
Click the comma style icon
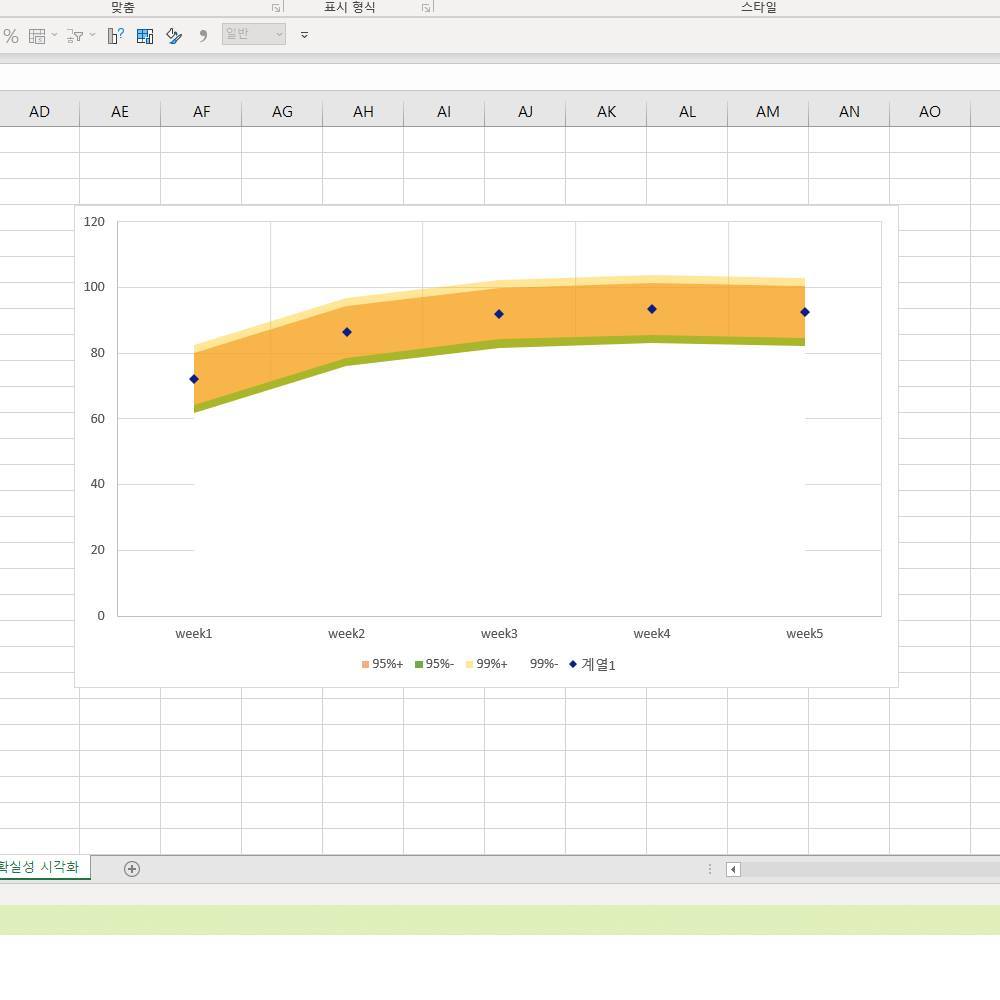(203, 36)
